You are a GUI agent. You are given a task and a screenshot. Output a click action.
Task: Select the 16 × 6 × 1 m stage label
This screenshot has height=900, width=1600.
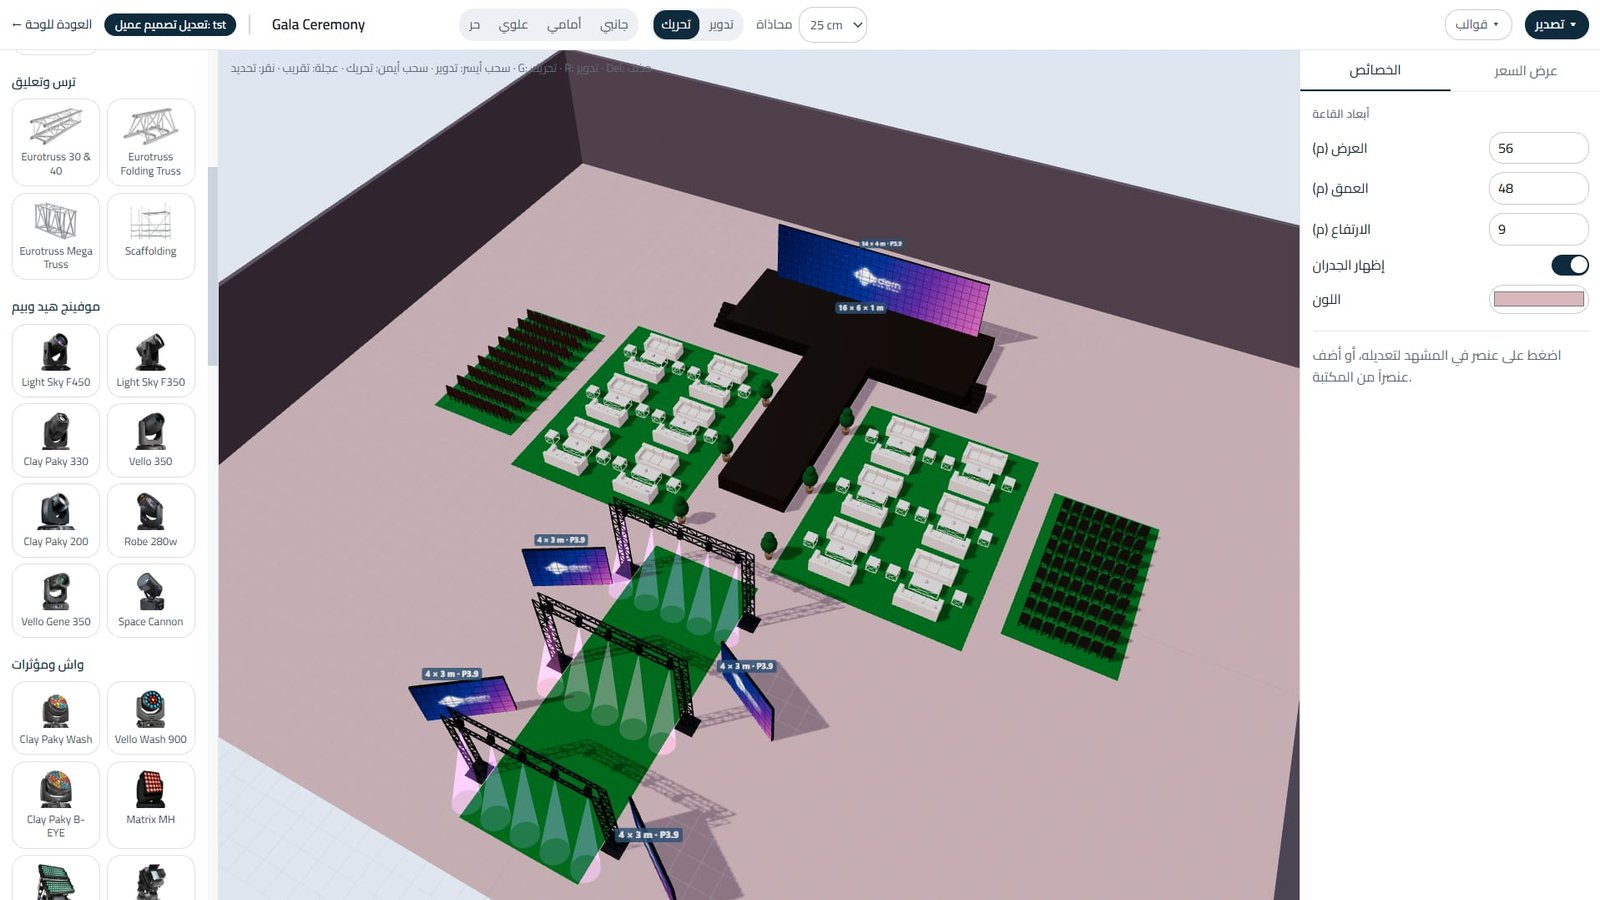point(861,308)
